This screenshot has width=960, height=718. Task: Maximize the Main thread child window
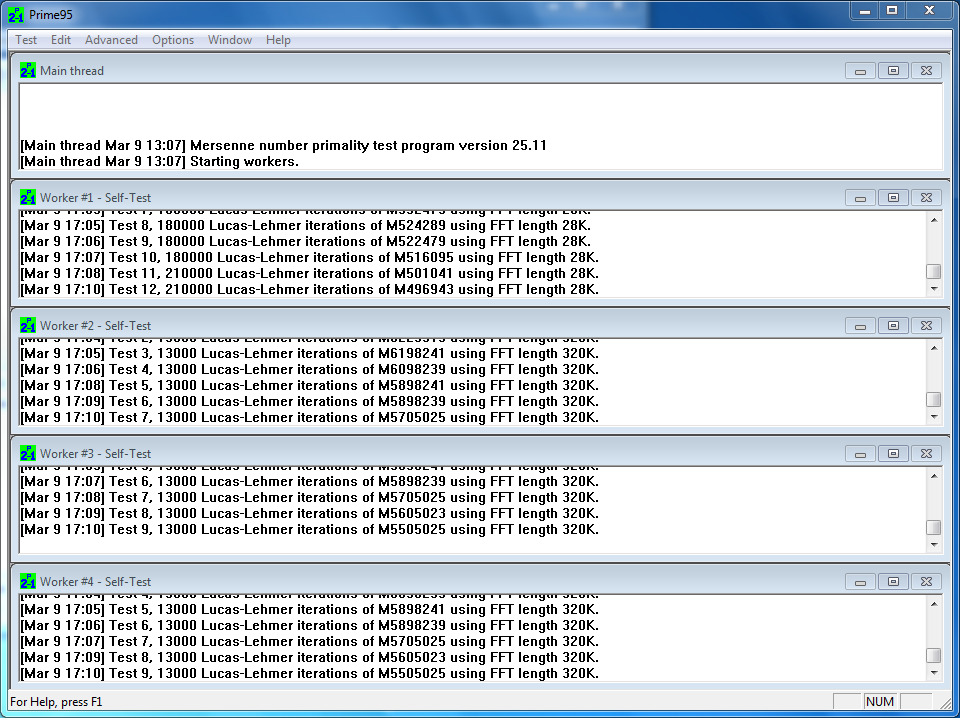point(893,71)
